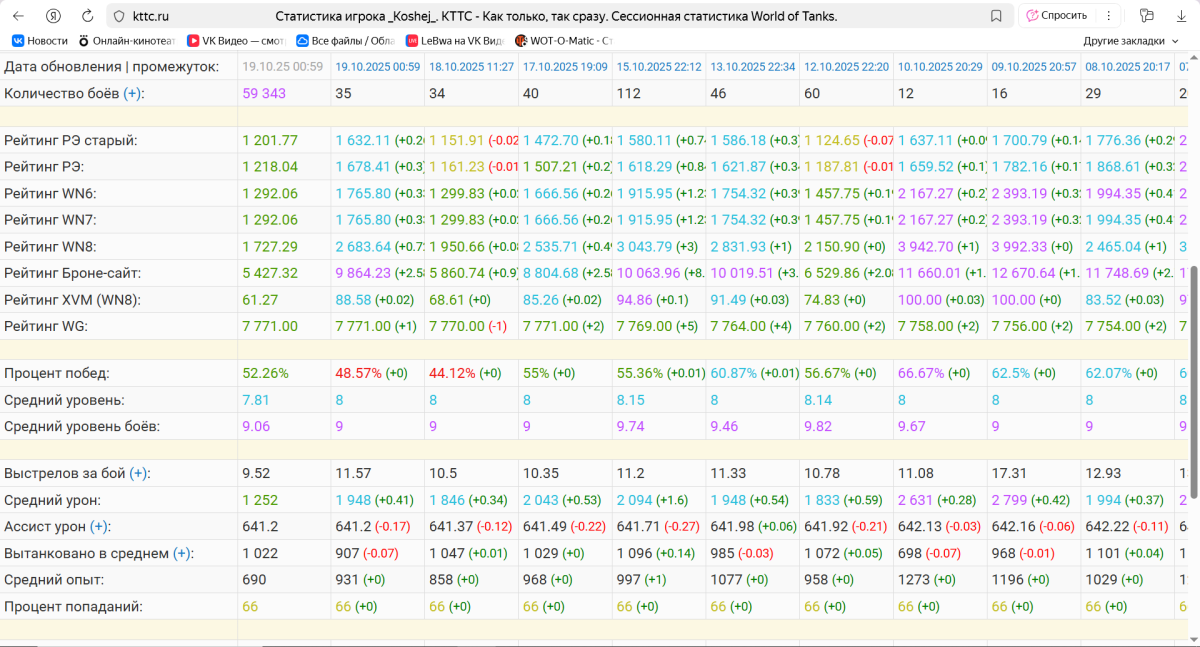Open the three-dot menu beside Спросить
The height and width of the screenshot is (647, 1200).
tap(1108, 16)
